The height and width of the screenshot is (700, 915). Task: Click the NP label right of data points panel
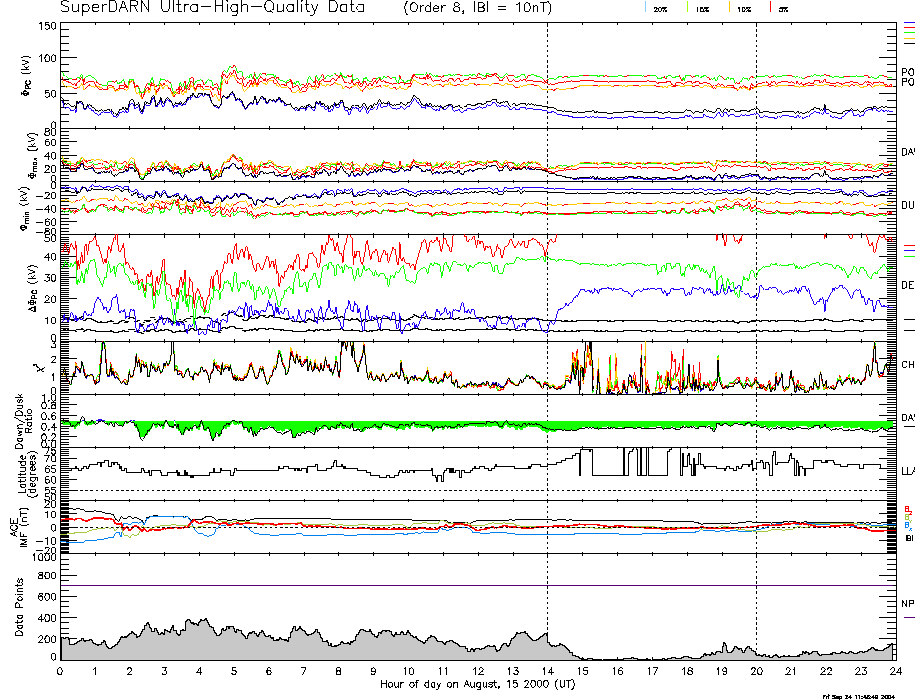(907, 605)
